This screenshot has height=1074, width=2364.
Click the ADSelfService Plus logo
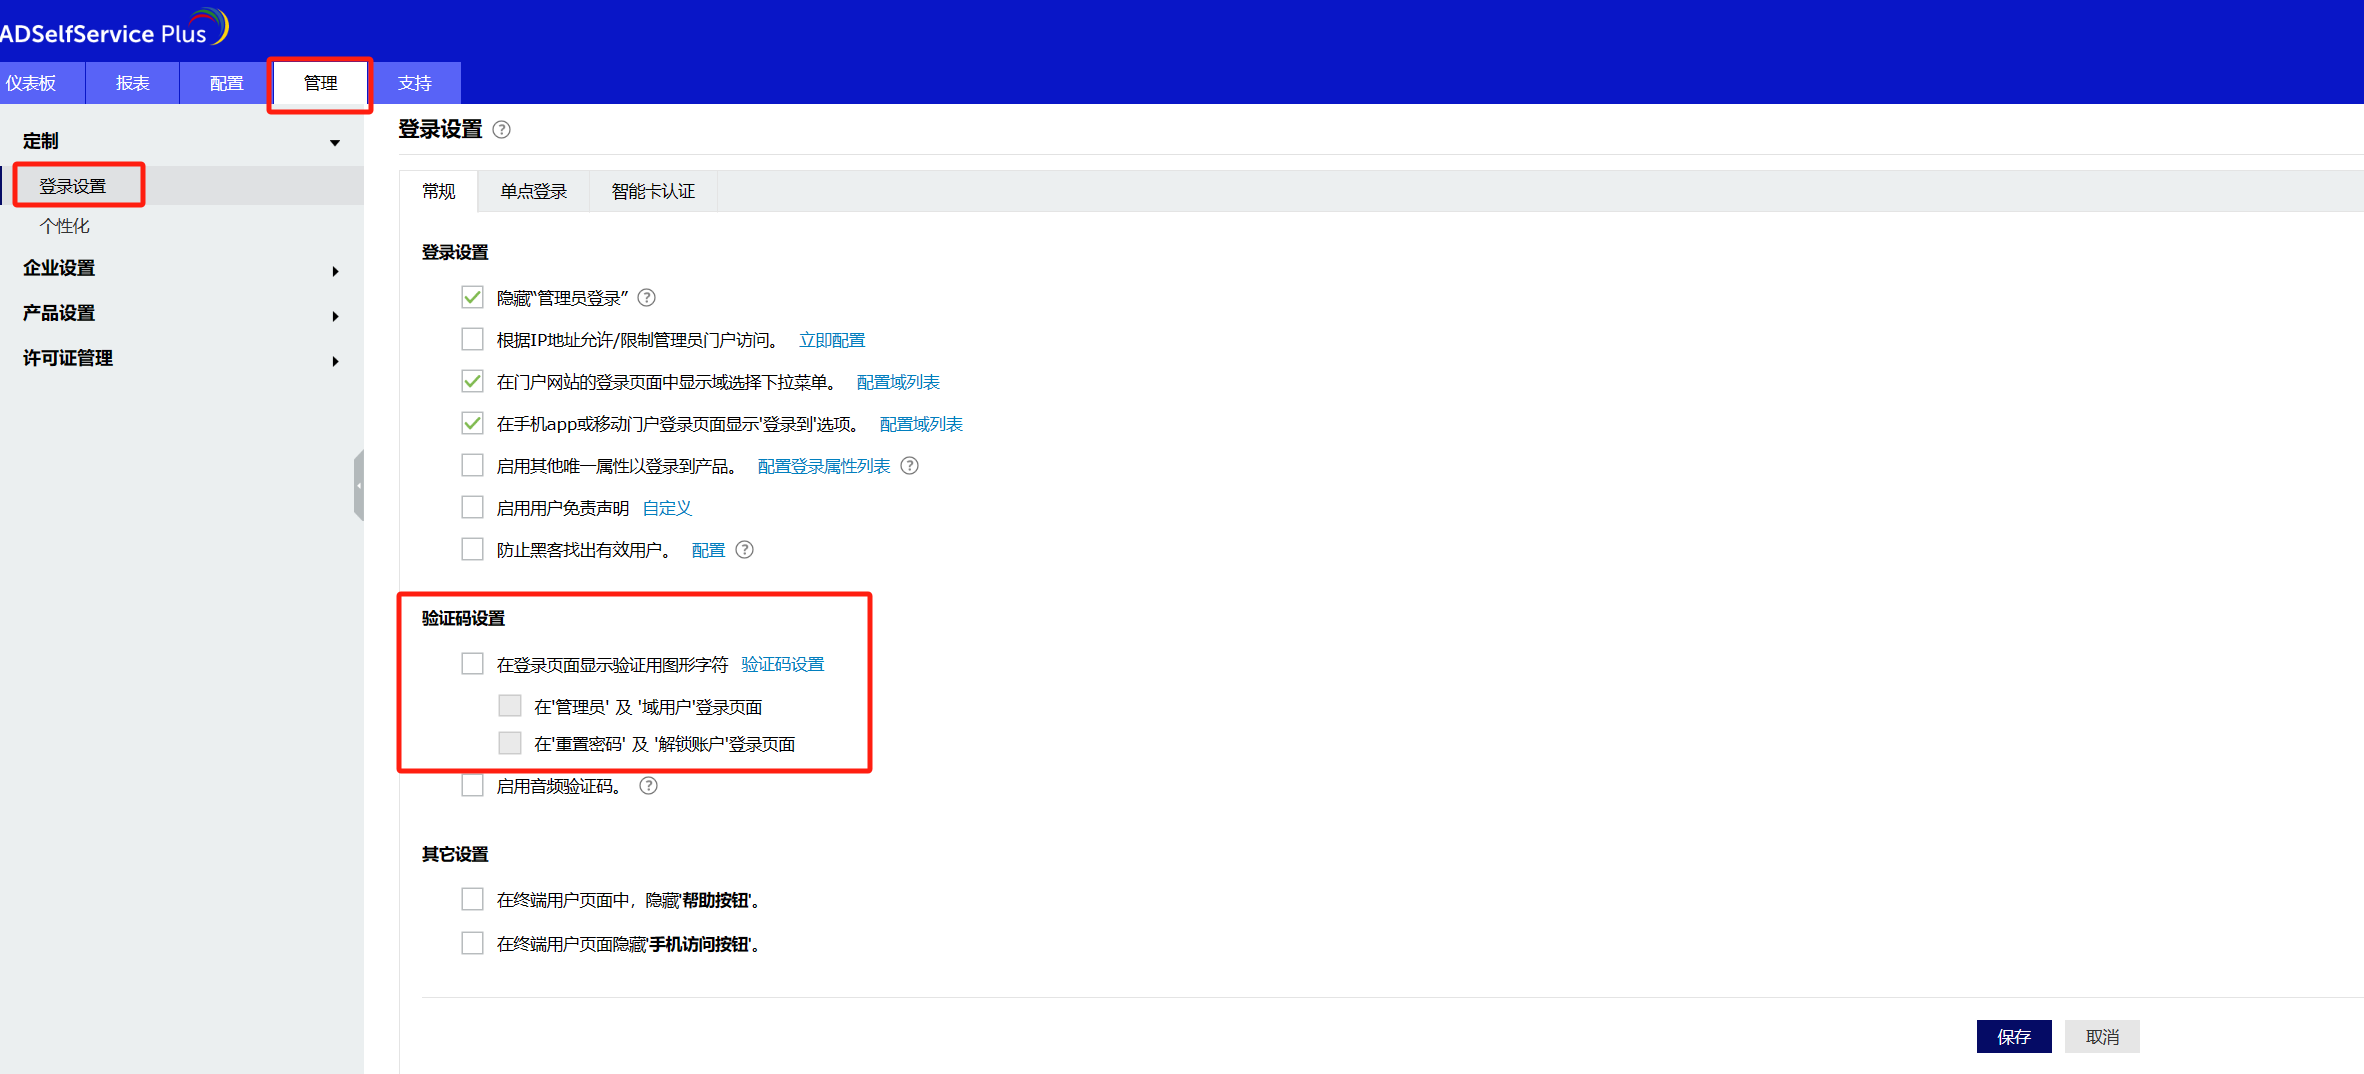click(x=114, y=30)
